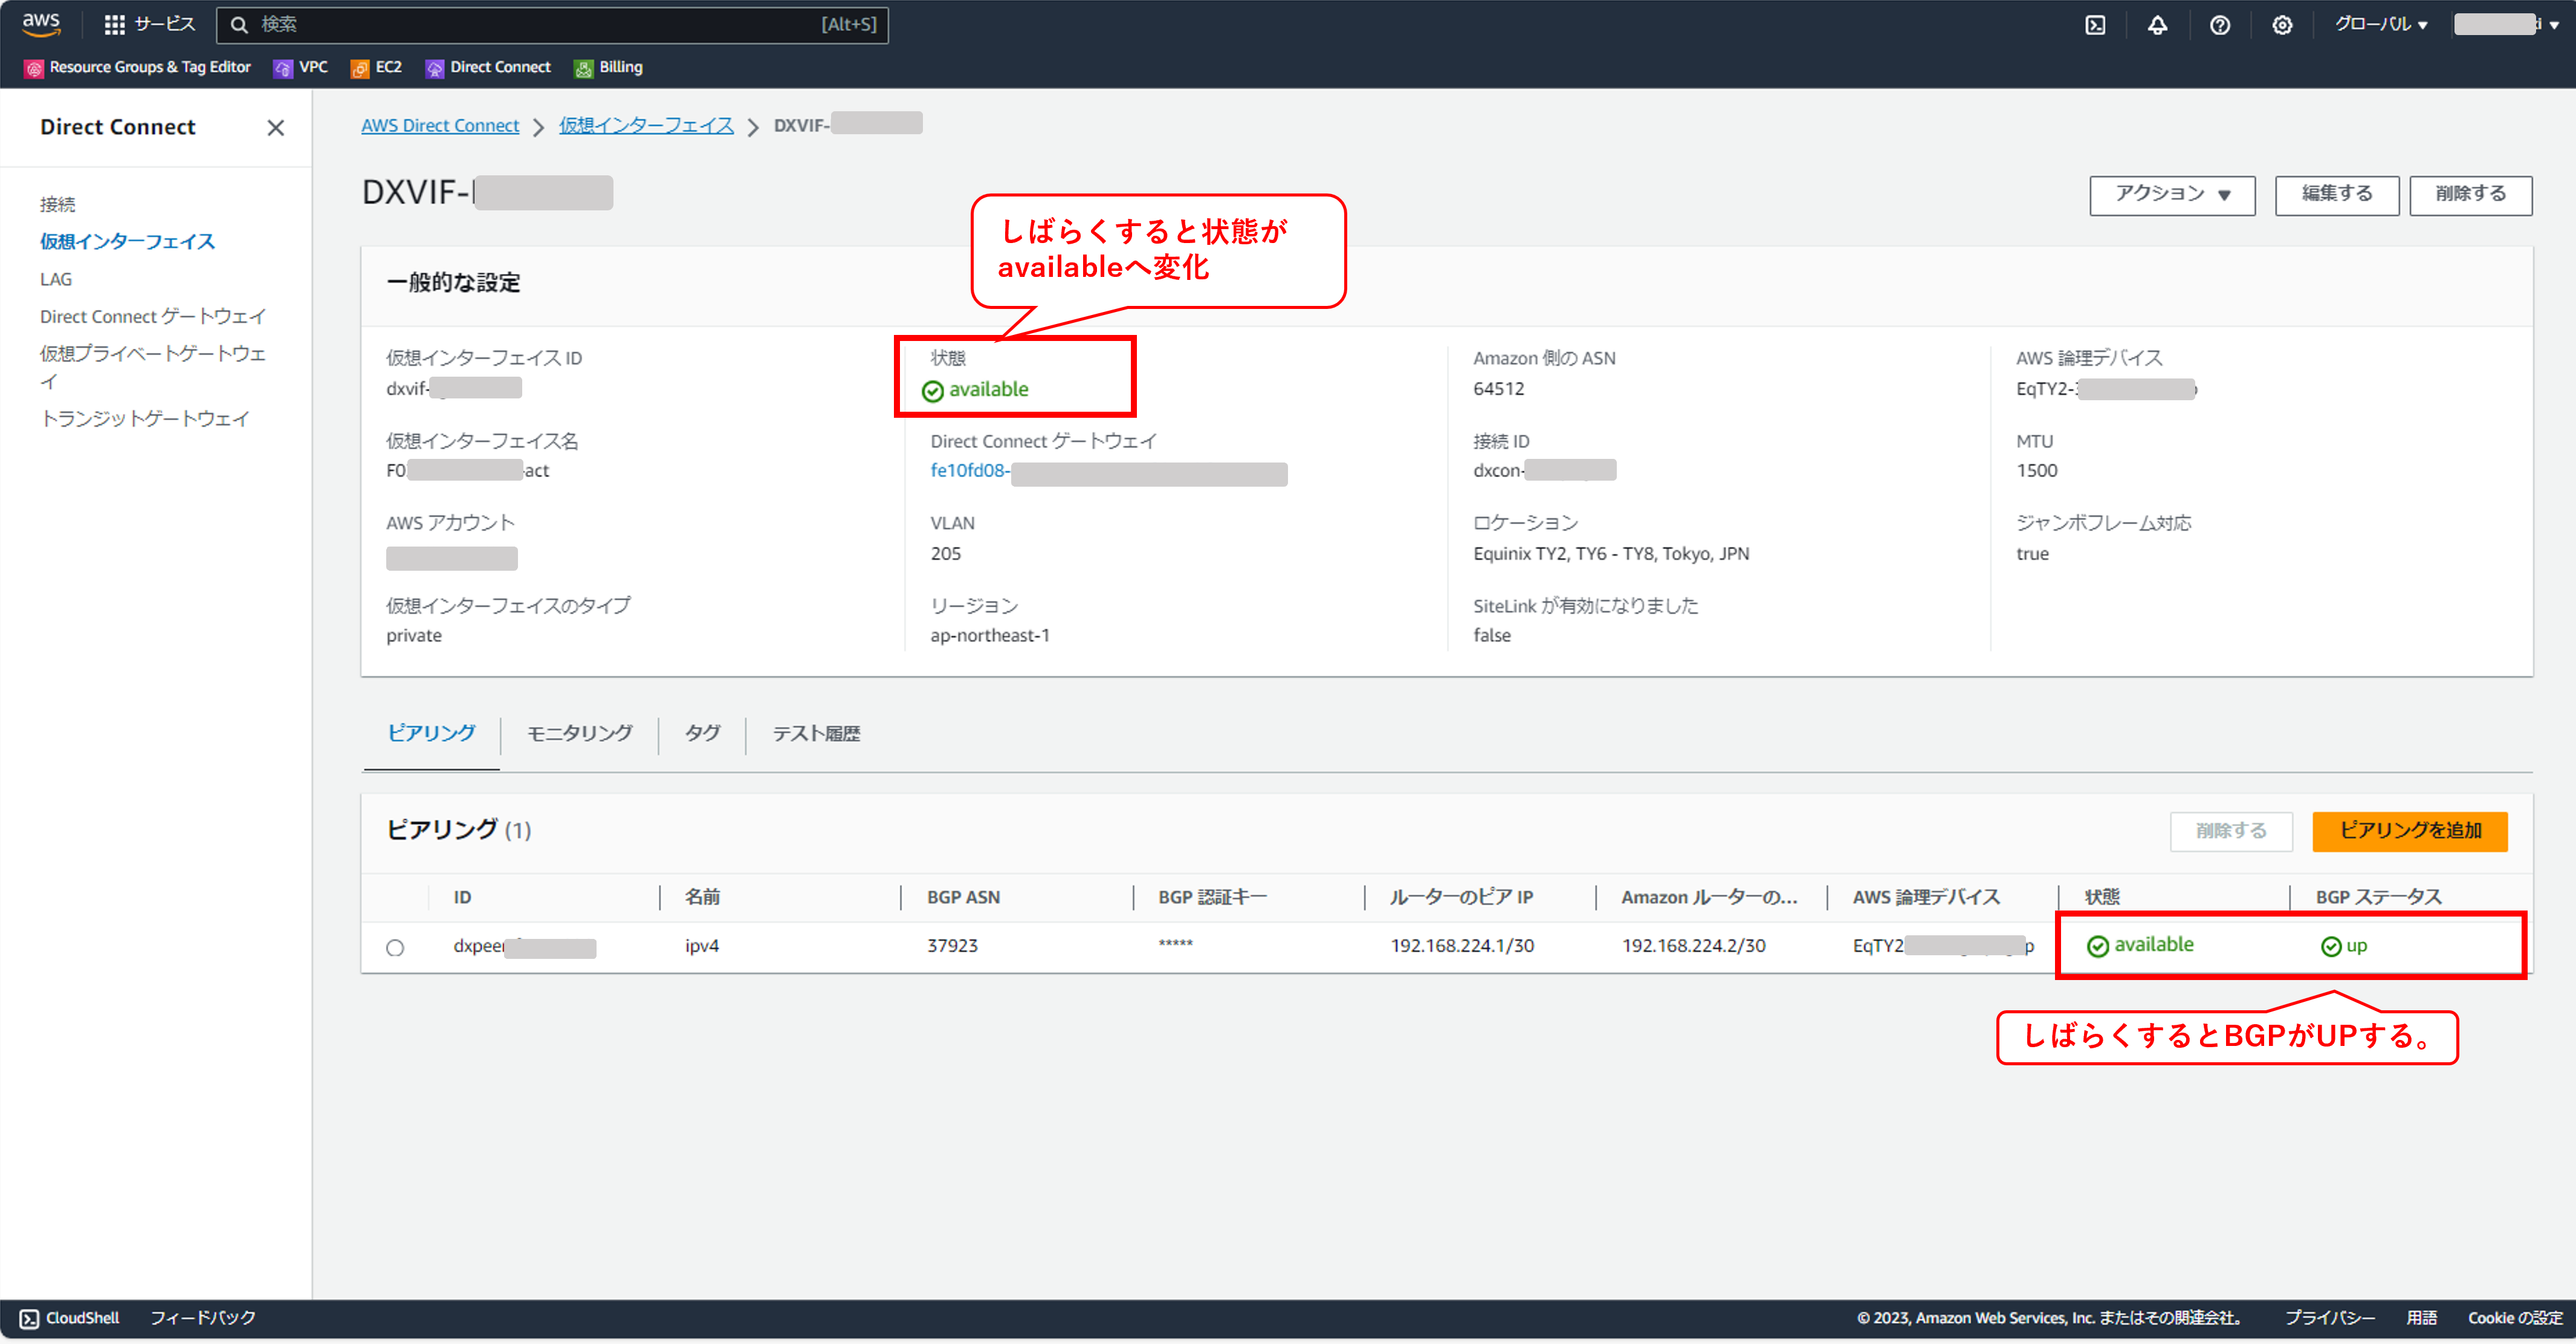Open VPC from the favorites bar
The width and height of the screenshot is (2576, 1344).
pos(300,67)
